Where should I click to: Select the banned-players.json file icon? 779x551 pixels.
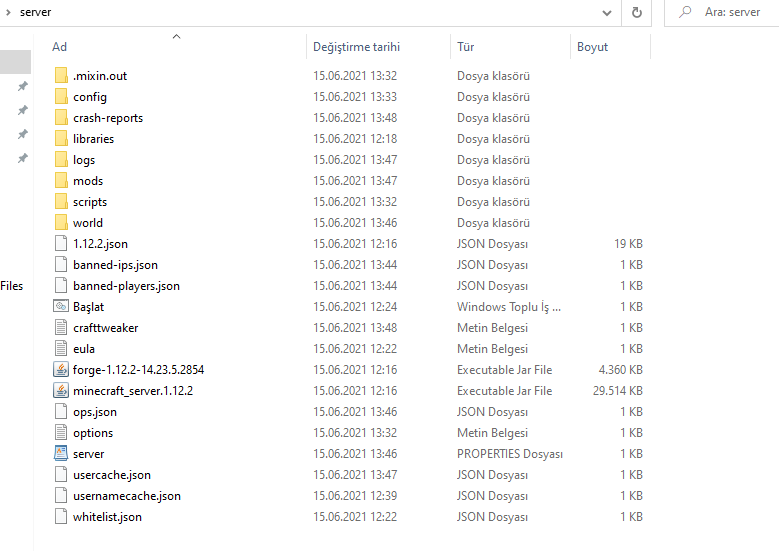(x=61, y=286)
